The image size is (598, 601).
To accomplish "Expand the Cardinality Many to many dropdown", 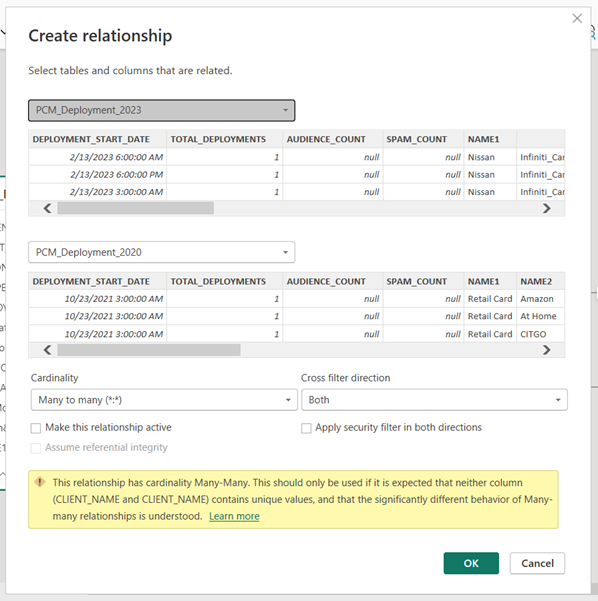I will 164,400.
